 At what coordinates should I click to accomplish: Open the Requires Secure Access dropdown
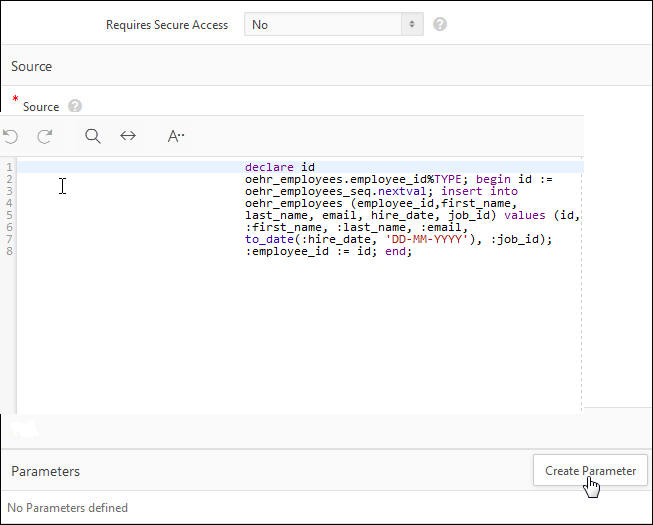[x=334, y=24]
